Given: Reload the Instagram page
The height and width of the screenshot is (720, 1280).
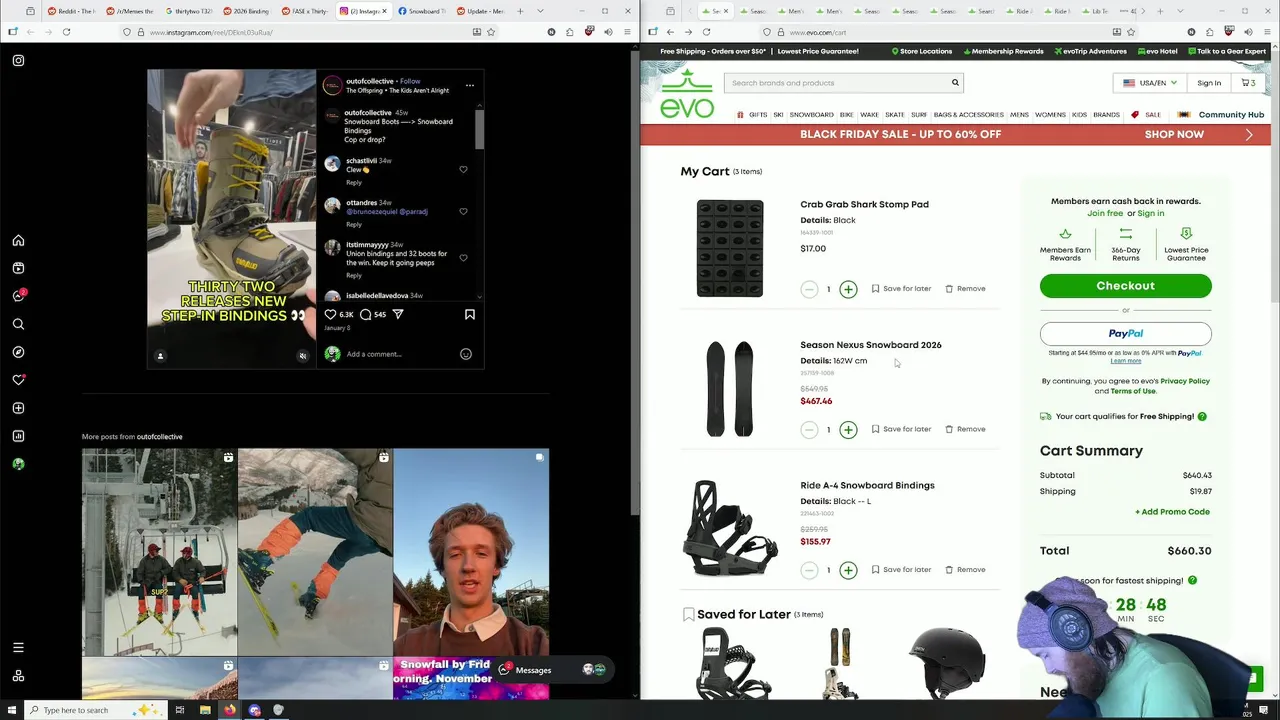Looking at the screenshot, I should point(66,32).
